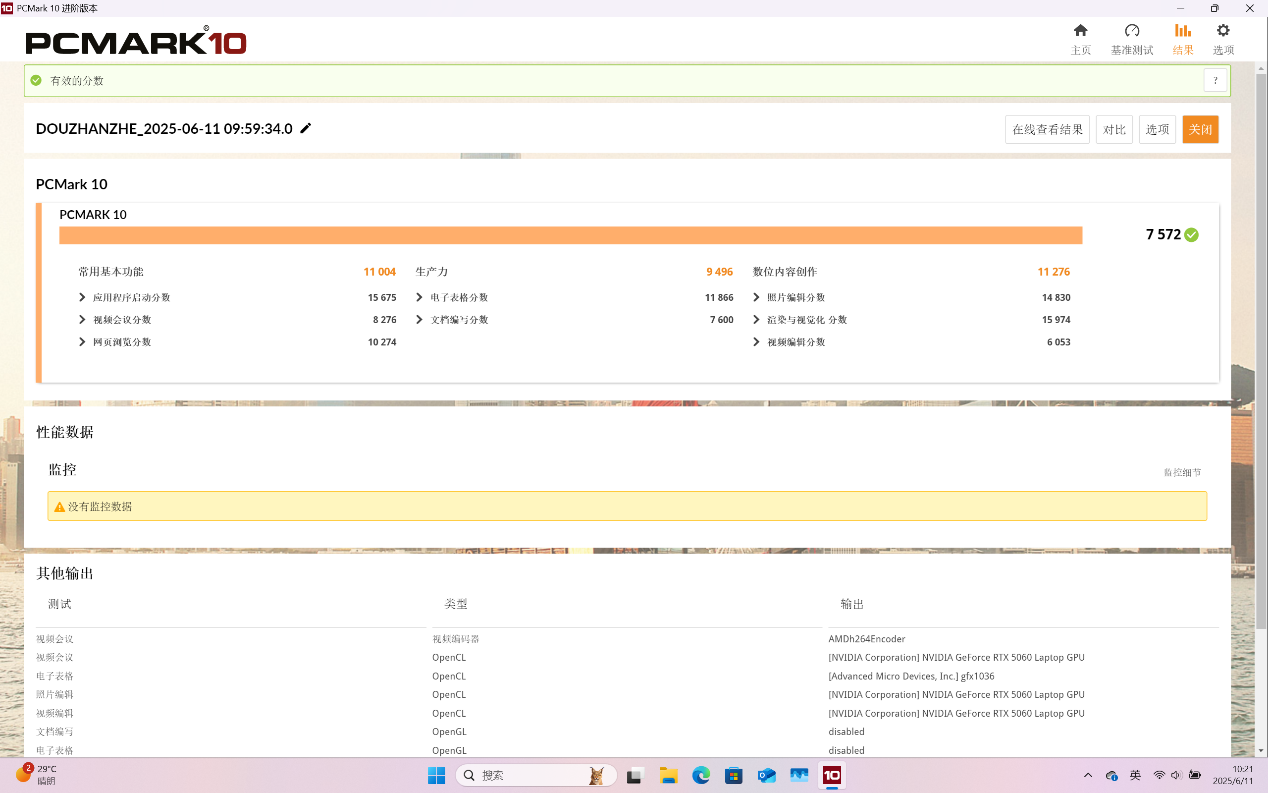Click the 选项 button beside 对比
Screen dimensions: 1268x793
[x=1157, y=129]
